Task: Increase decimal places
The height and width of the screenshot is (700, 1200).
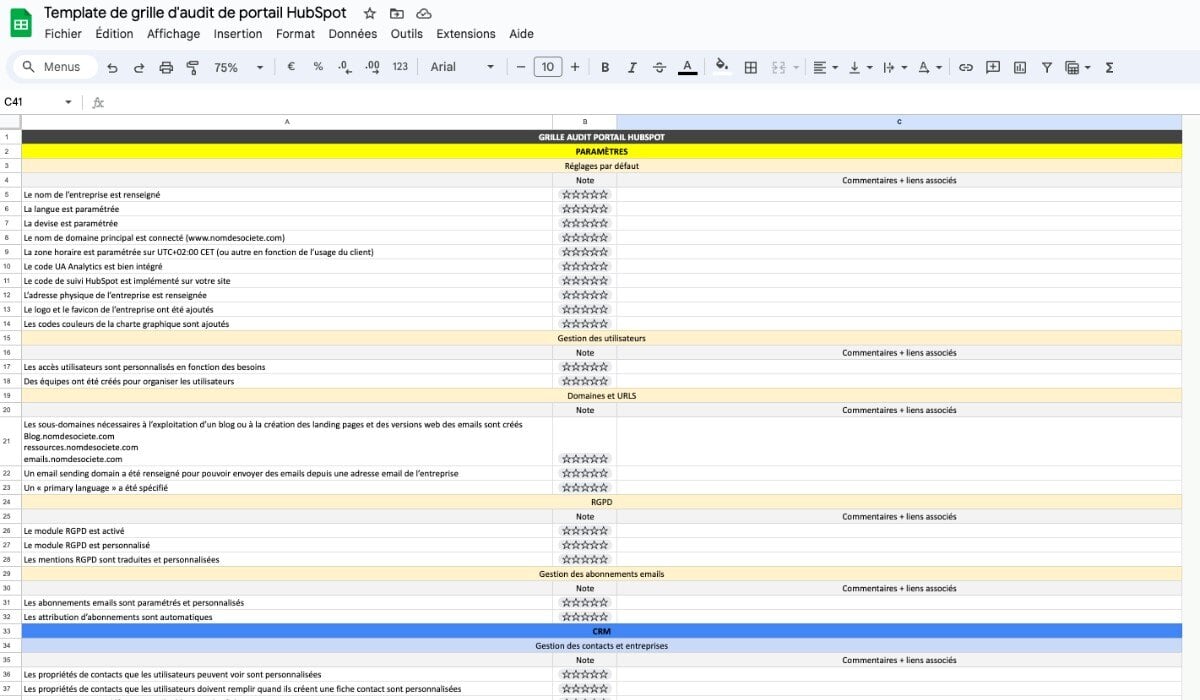Action: (372, 67)
